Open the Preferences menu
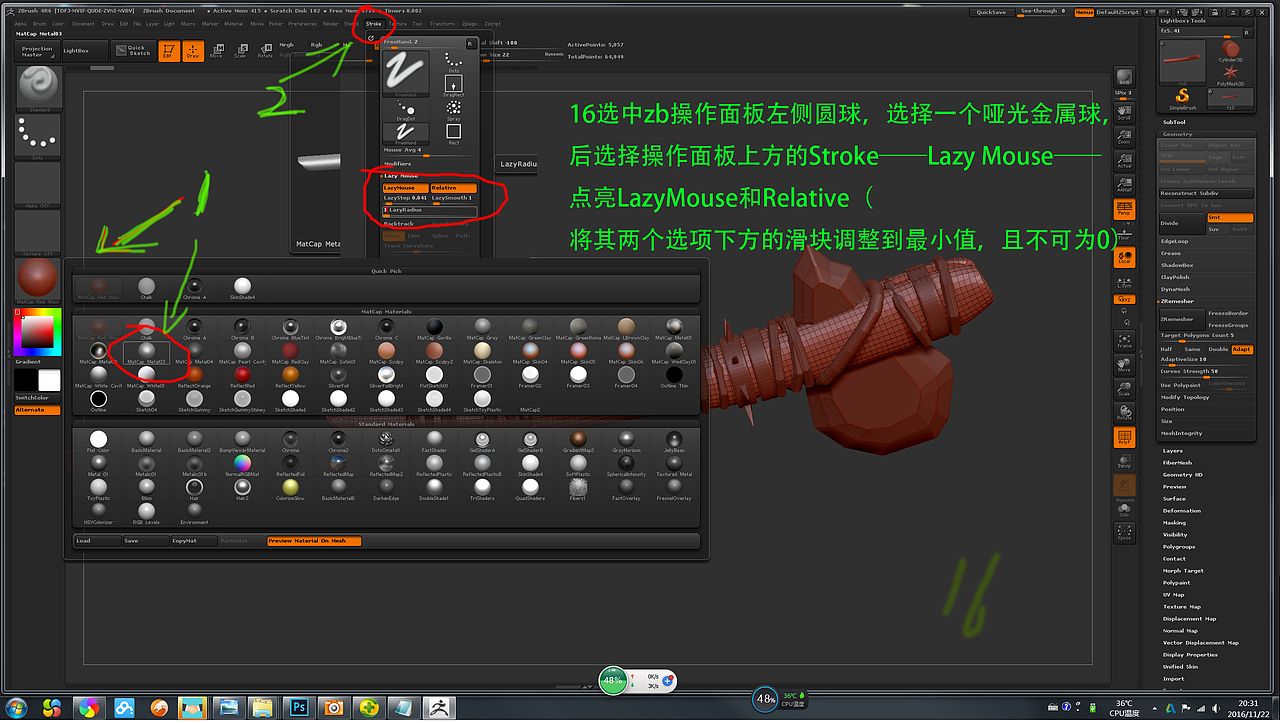This screenshot has height=723, width=1280. pos(303,23)
